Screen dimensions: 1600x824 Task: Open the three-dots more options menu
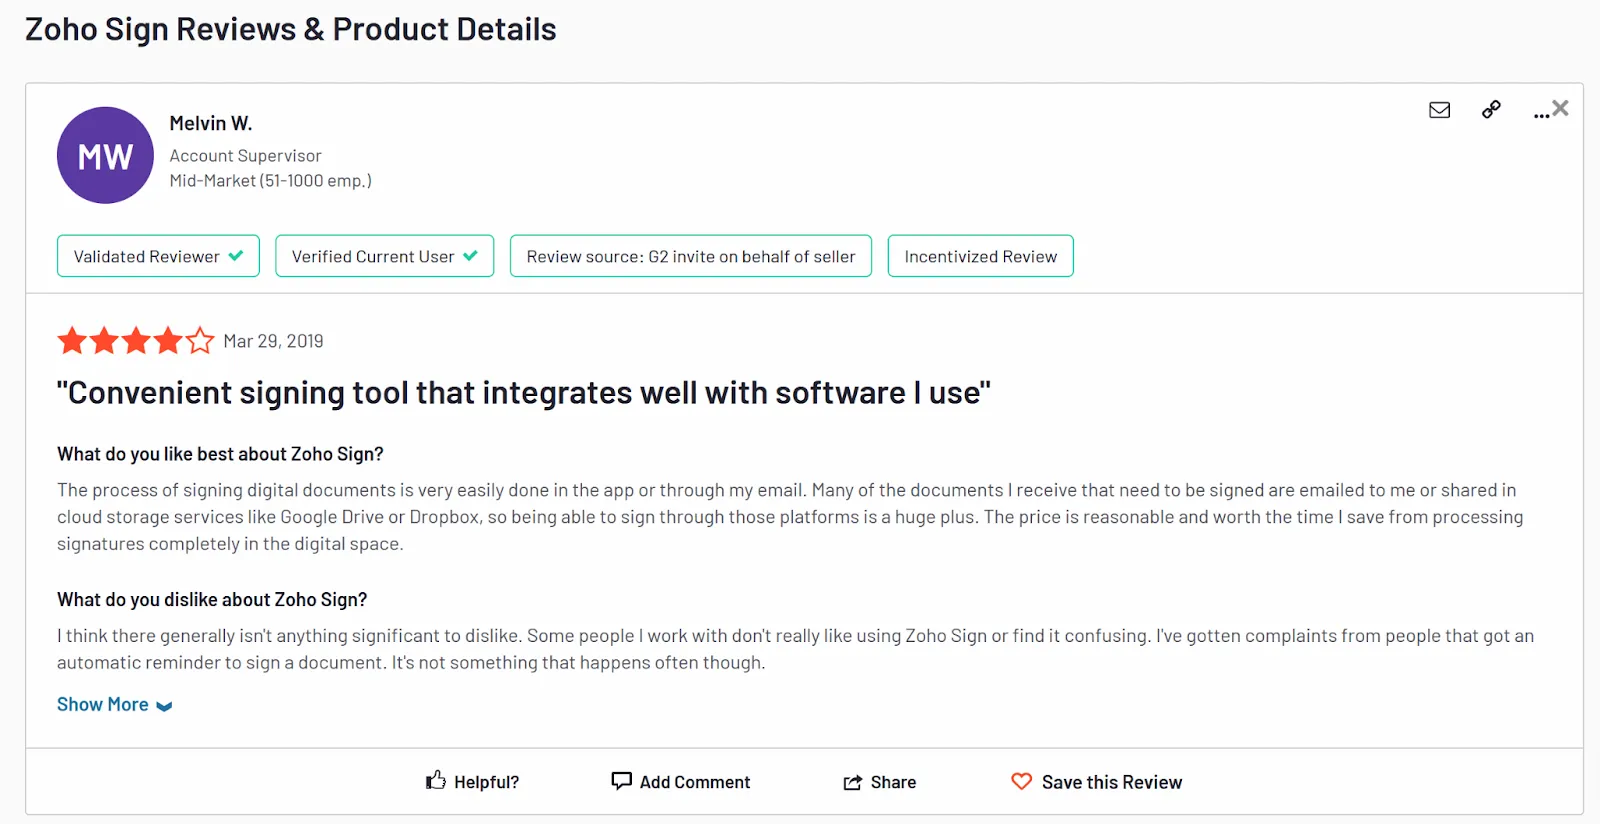point(1541,116)
